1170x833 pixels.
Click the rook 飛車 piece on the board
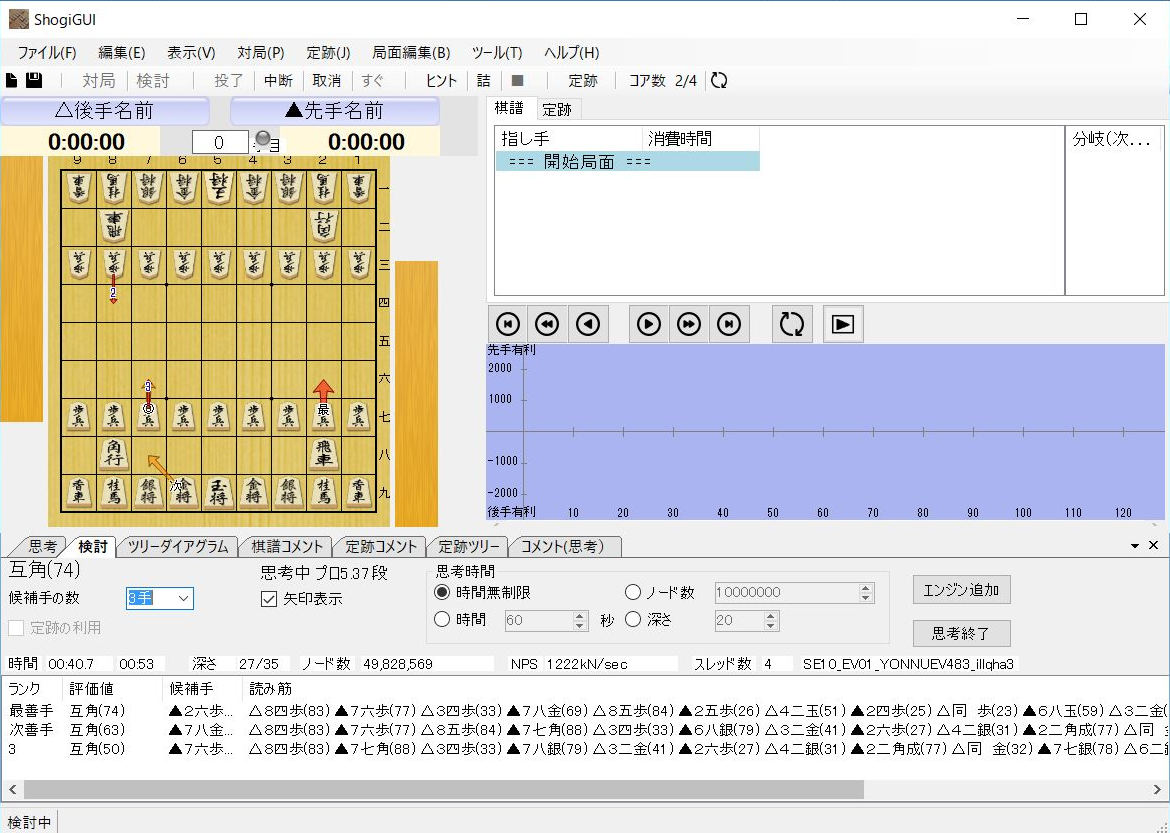(324, 454)
